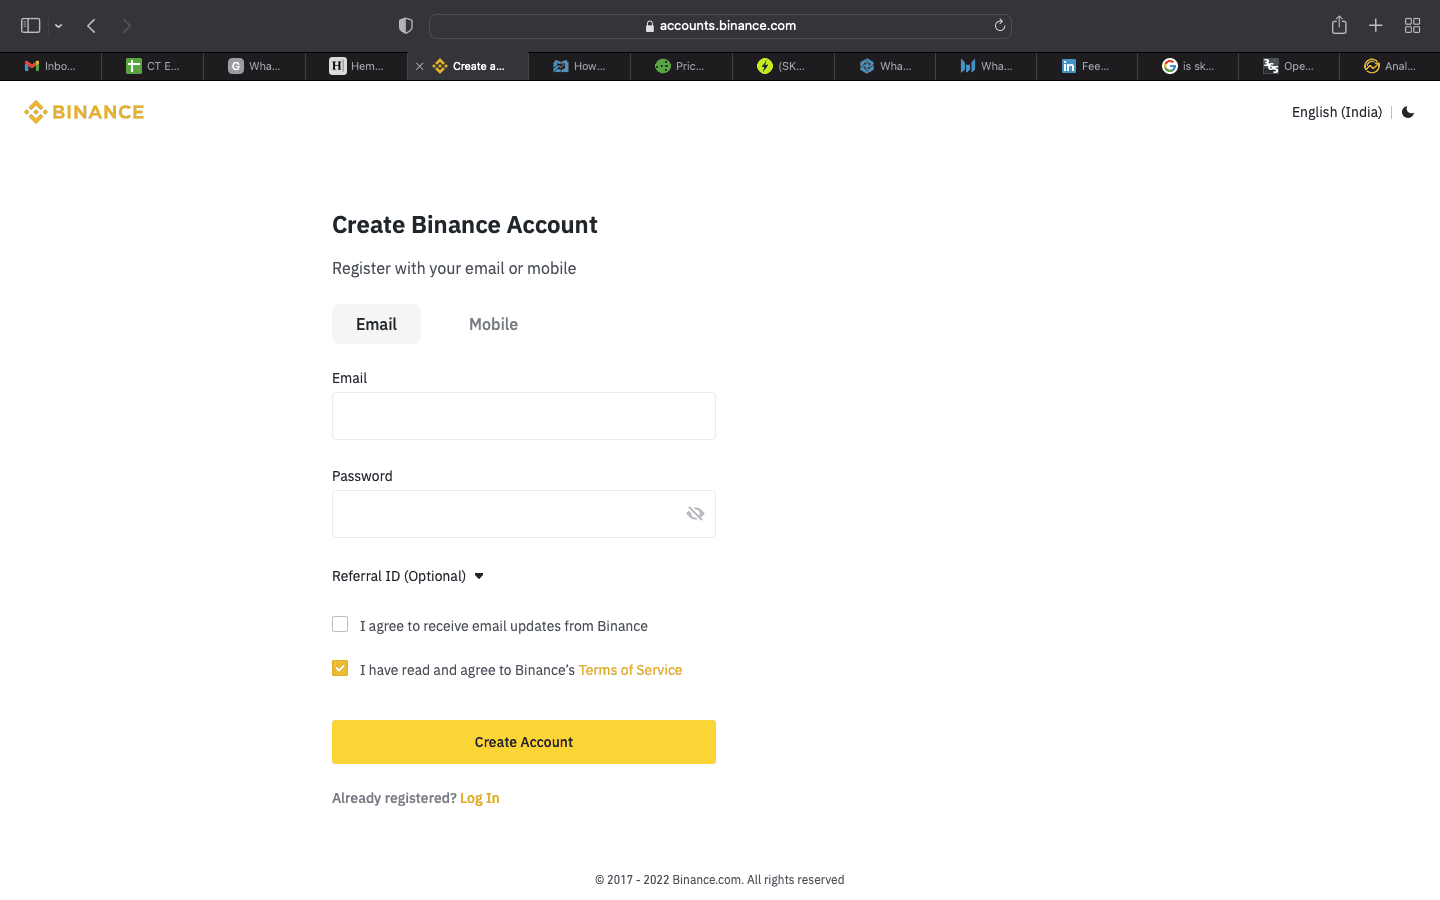This screenshot has height=900, width=1440.
Task: Open a new tab with plus icon
Action: (x=1376, y=26)
